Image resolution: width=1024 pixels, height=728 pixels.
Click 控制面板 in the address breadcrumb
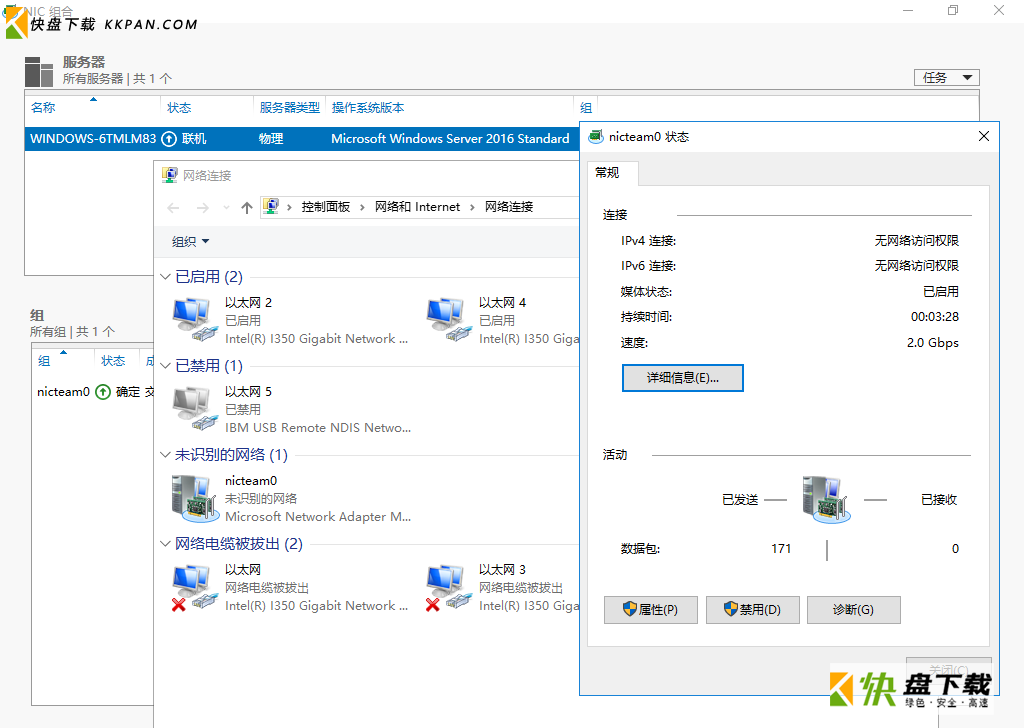325,207
